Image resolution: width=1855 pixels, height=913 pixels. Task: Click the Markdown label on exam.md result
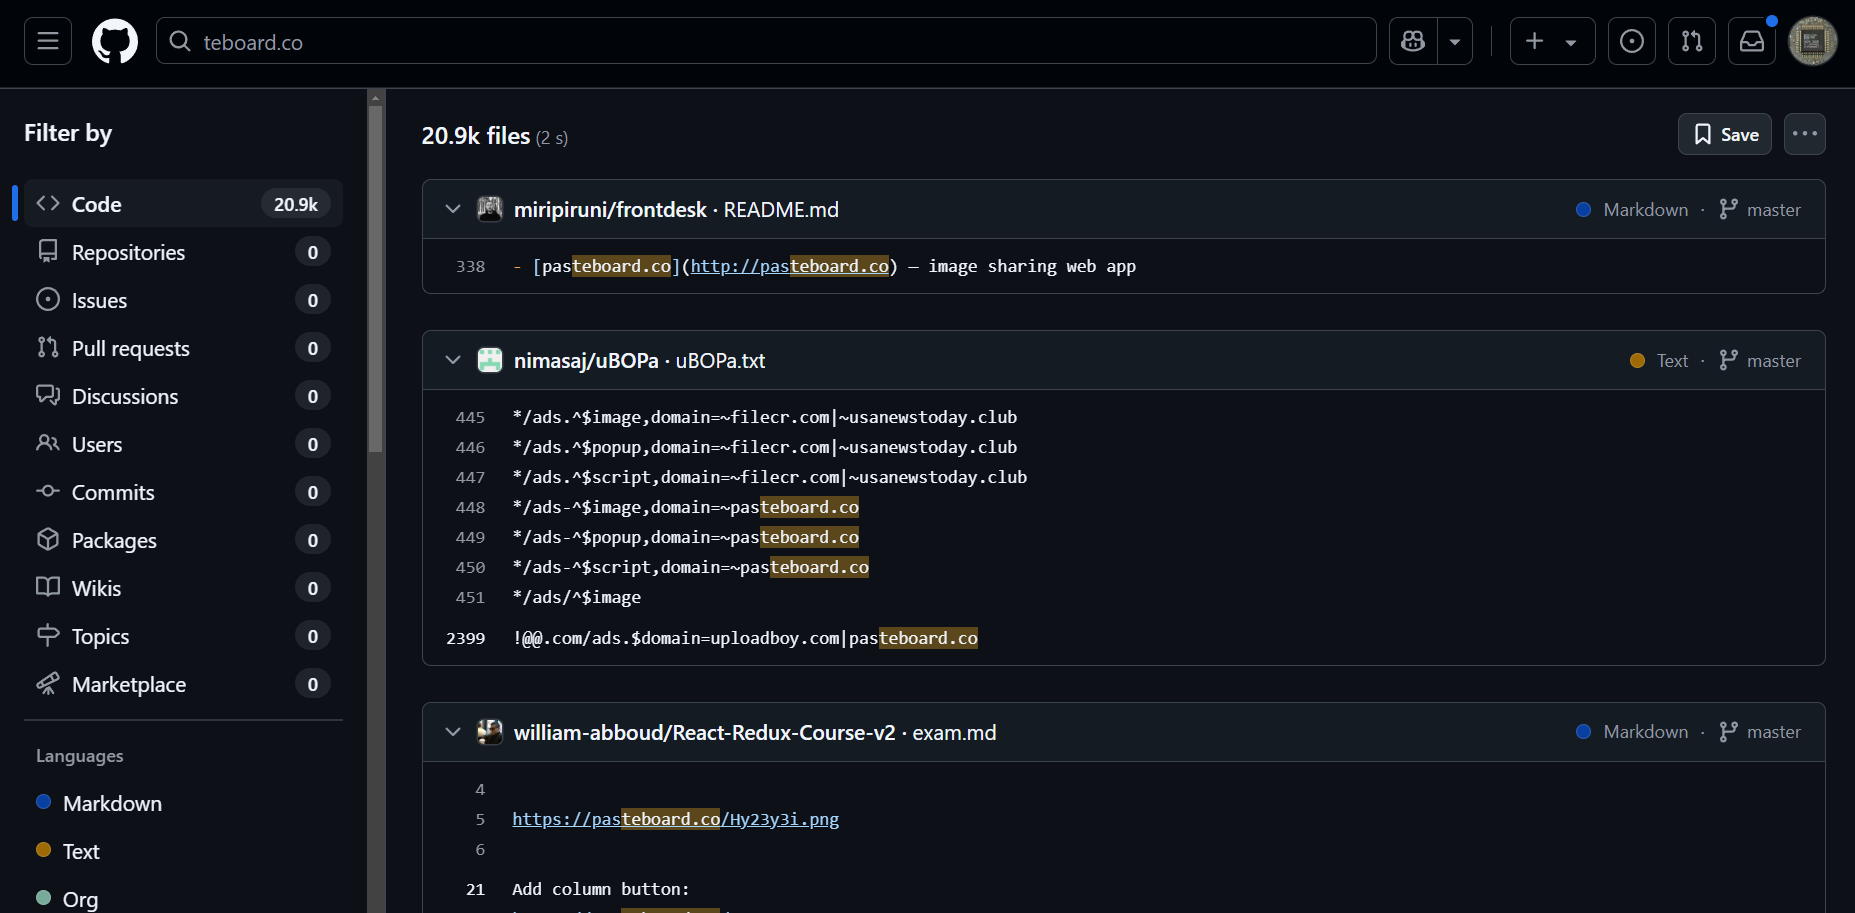point(1645,732)
